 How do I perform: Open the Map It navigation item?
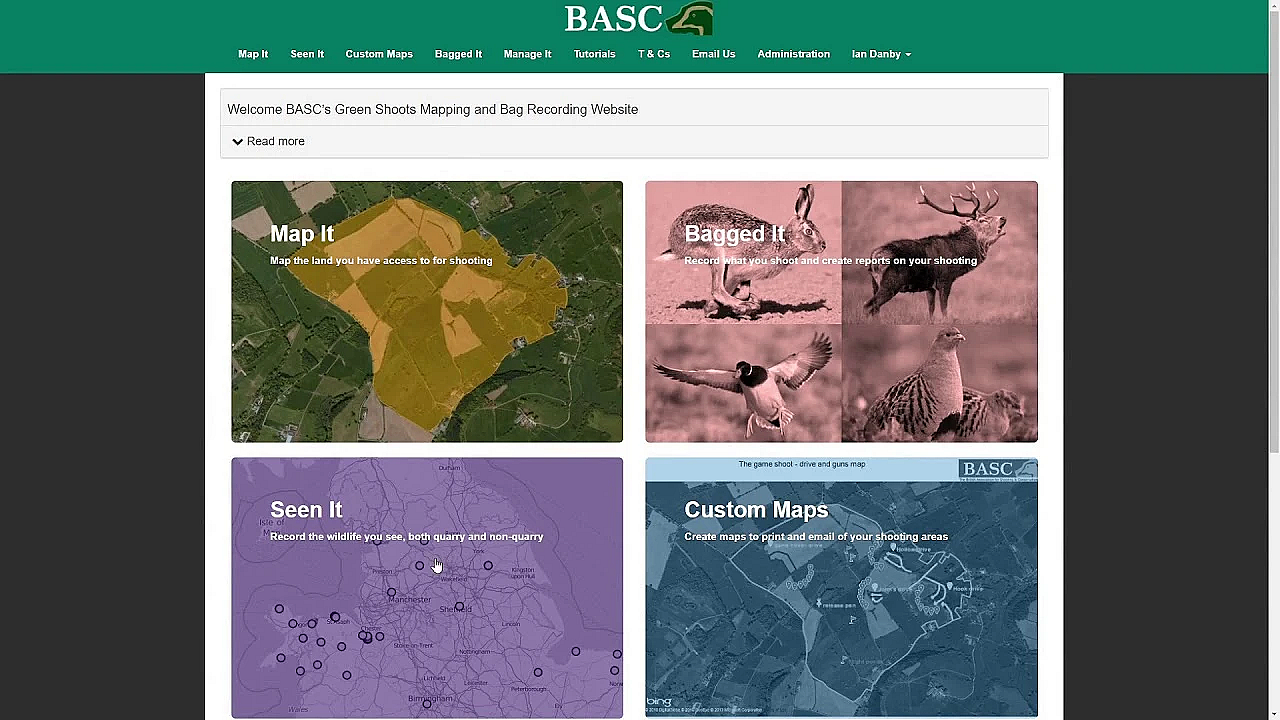252,54
